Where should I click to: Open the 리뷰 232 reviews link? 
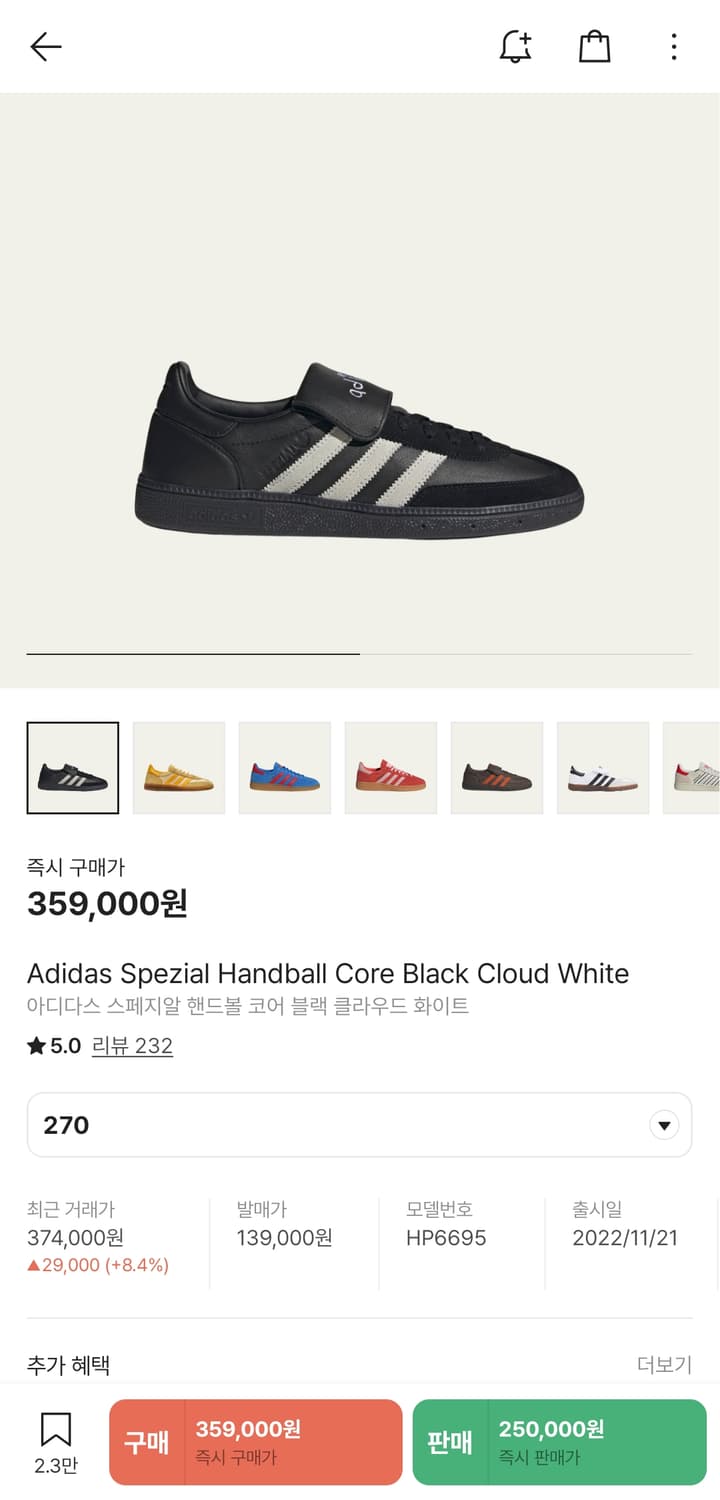click(132, 1046)
